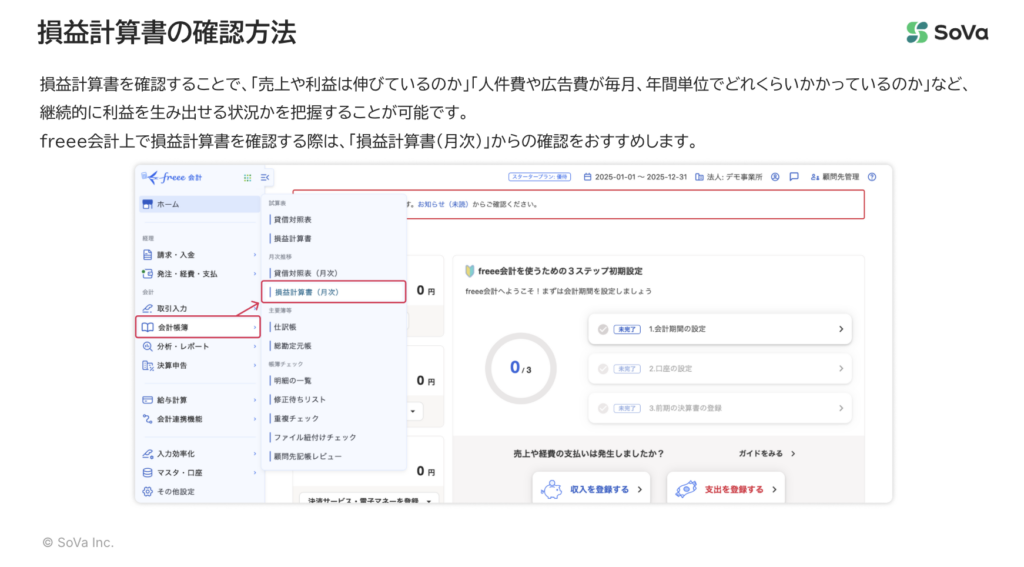Screen dimensions: 1024x567
Task: Open 仕訳帳 in the submenu
Action: [286, 326]
